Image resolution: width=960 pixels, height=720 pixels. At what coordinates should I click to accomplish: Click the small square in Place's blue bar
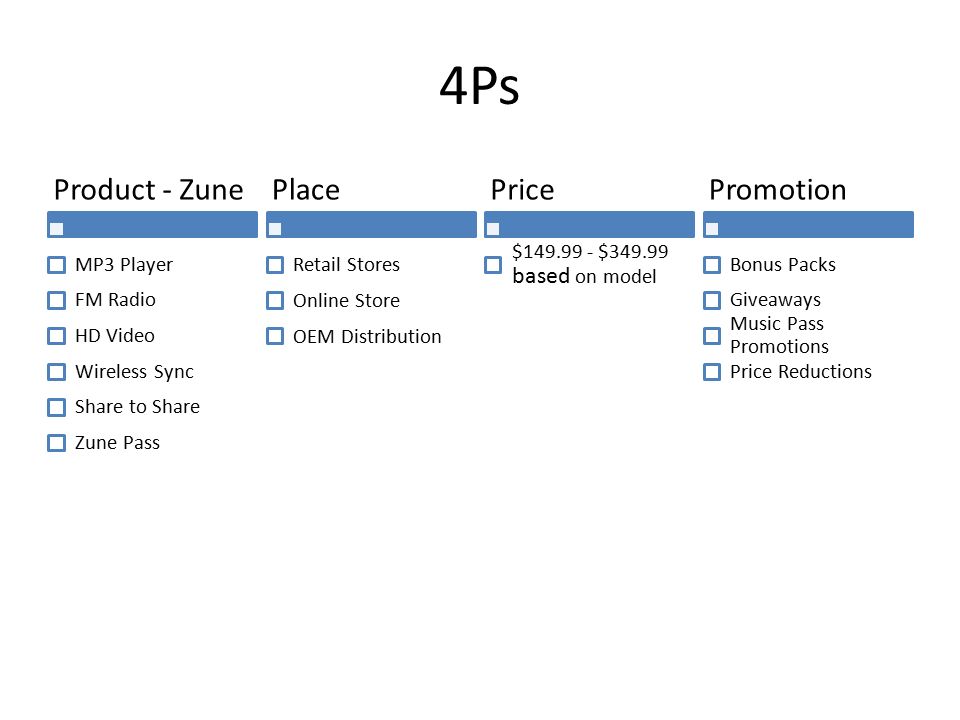275,229
